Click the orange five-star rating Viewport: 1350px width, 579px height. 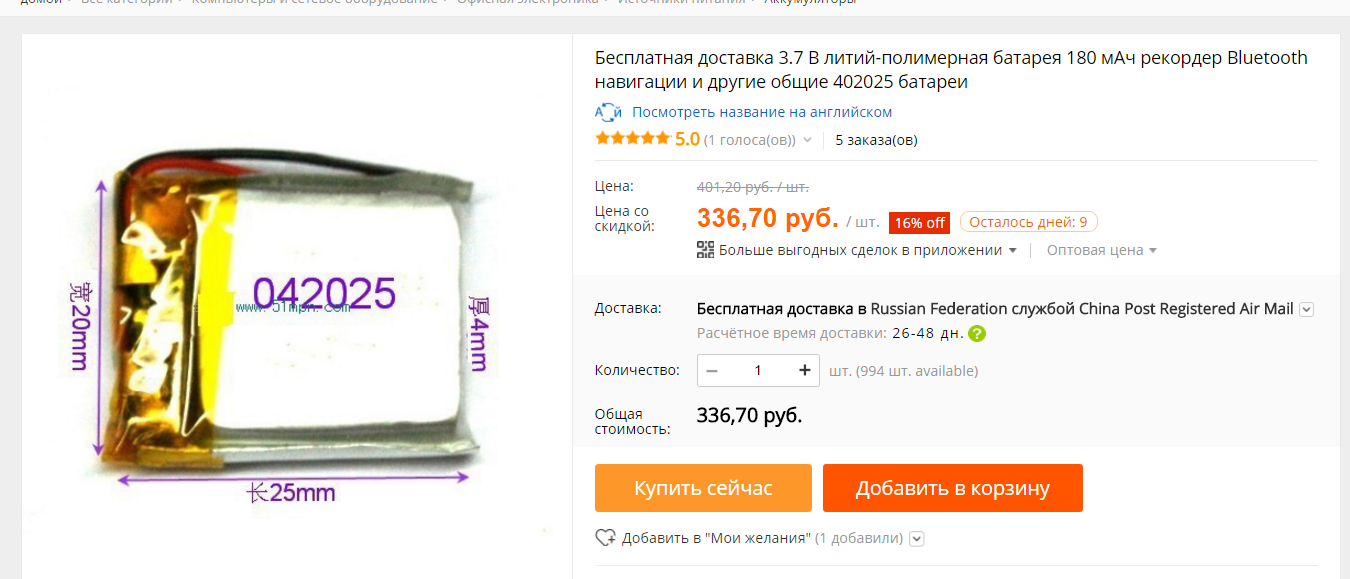pos(632,139)
